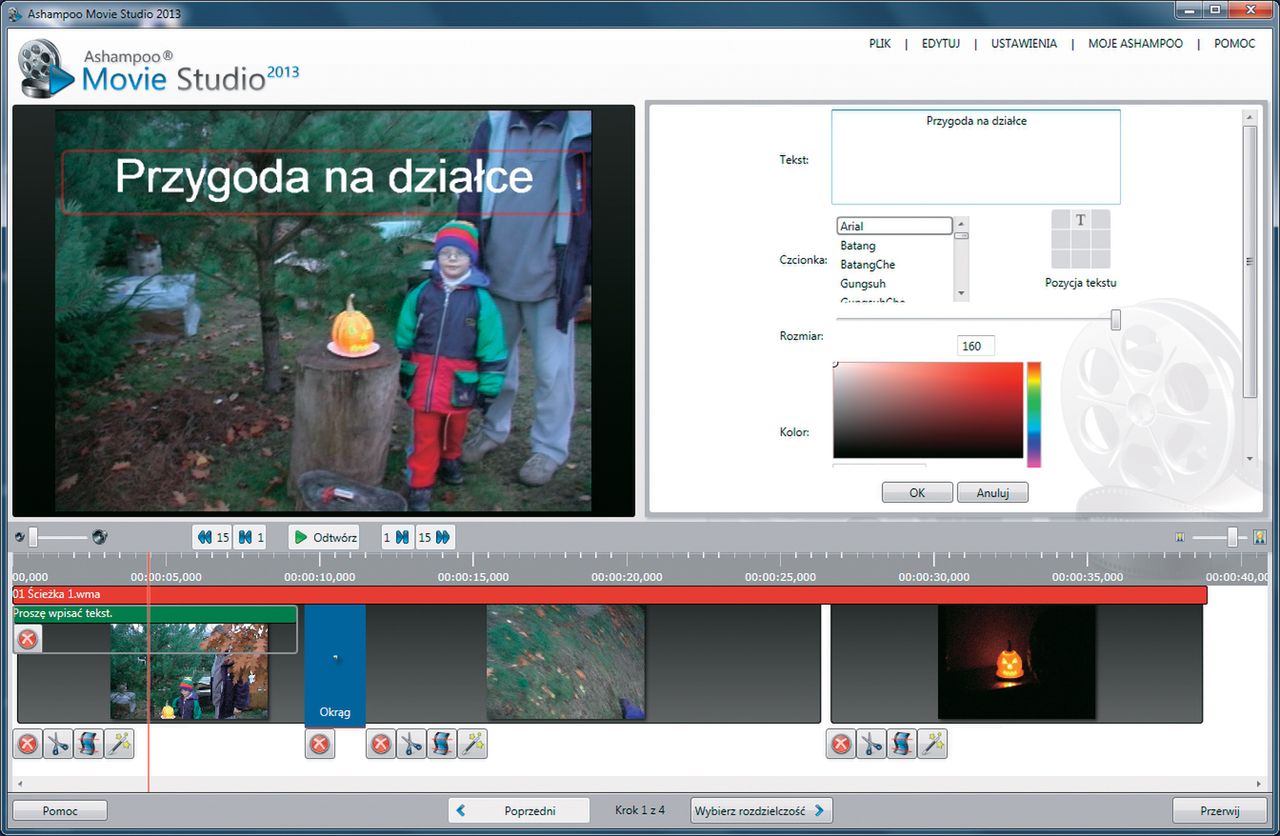Step back 1 frame
This screenshot has height=836, width=1280.
coord(251,537)
